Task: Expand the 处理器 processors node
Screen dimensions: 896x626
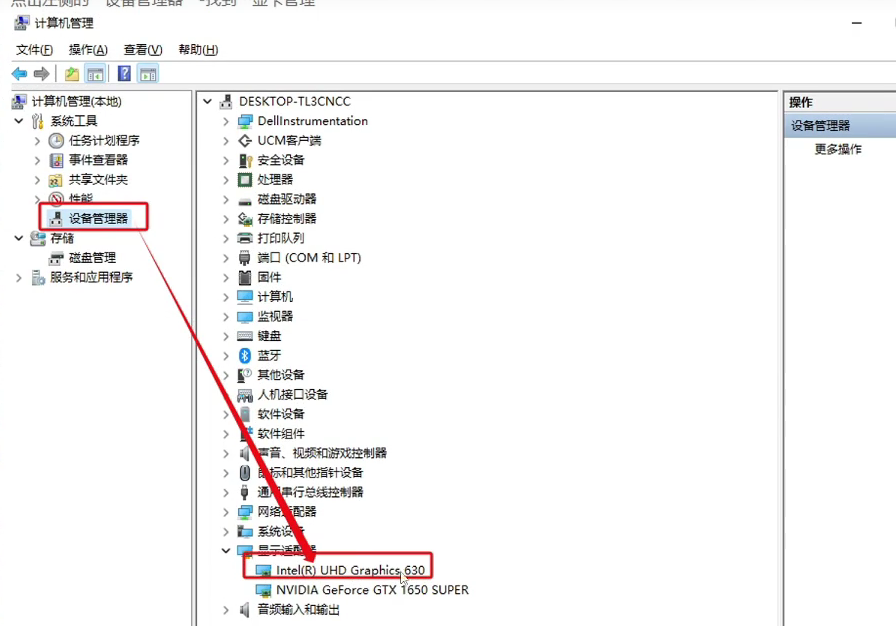Action: coord(226,180)
